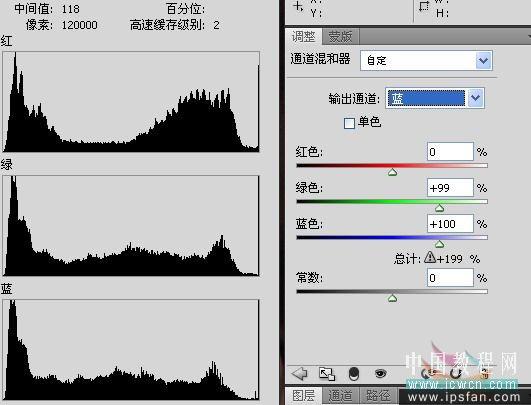Screen dimensions: 531x405
Task: Click the 总计 +199 % readout
Action: (458, 259)
